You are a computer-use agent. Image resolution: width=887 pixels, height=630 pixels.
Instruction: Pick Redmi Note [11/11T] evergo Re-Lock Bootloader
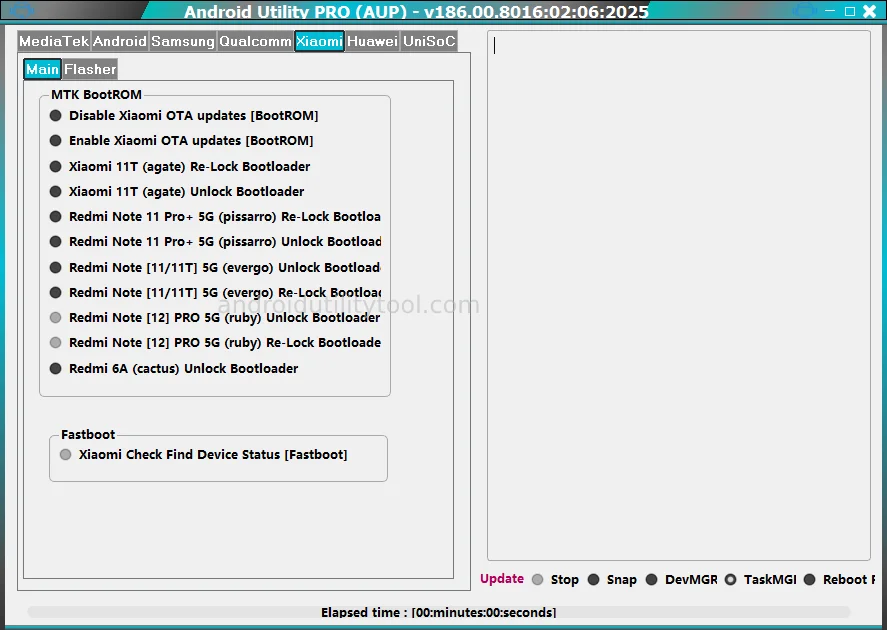coord(215,292)
